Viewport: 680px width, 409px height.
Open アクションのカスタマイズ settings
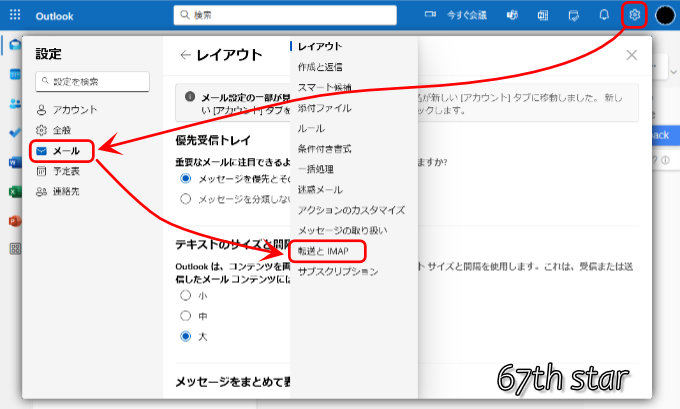tap(351, 210)
